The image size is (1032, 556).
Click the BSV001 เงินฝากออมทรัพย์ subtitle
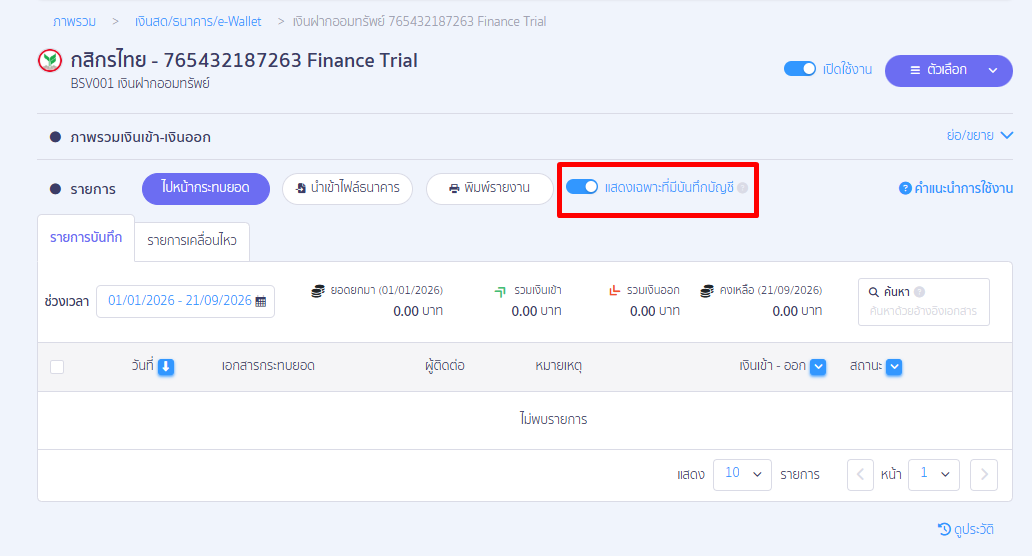(140, 84)
